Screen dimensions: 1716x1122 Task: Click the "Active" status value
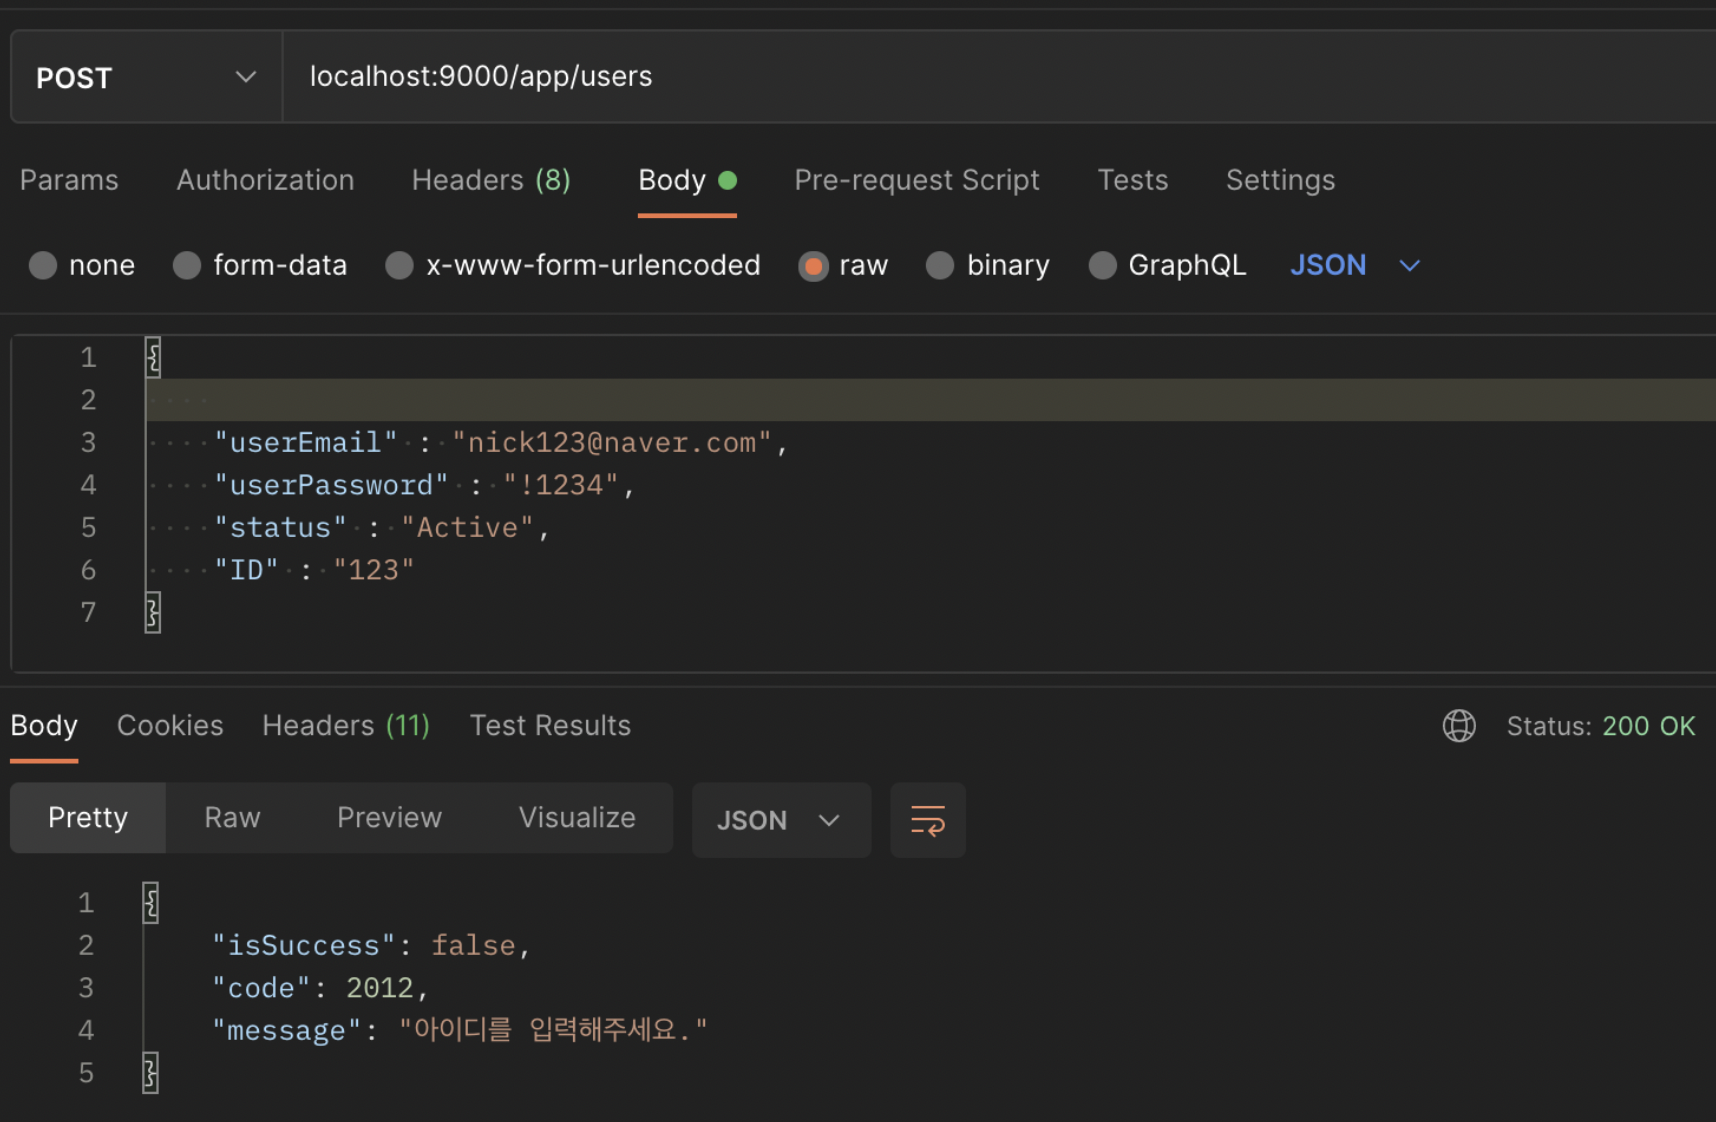click(x=467, y=527)
